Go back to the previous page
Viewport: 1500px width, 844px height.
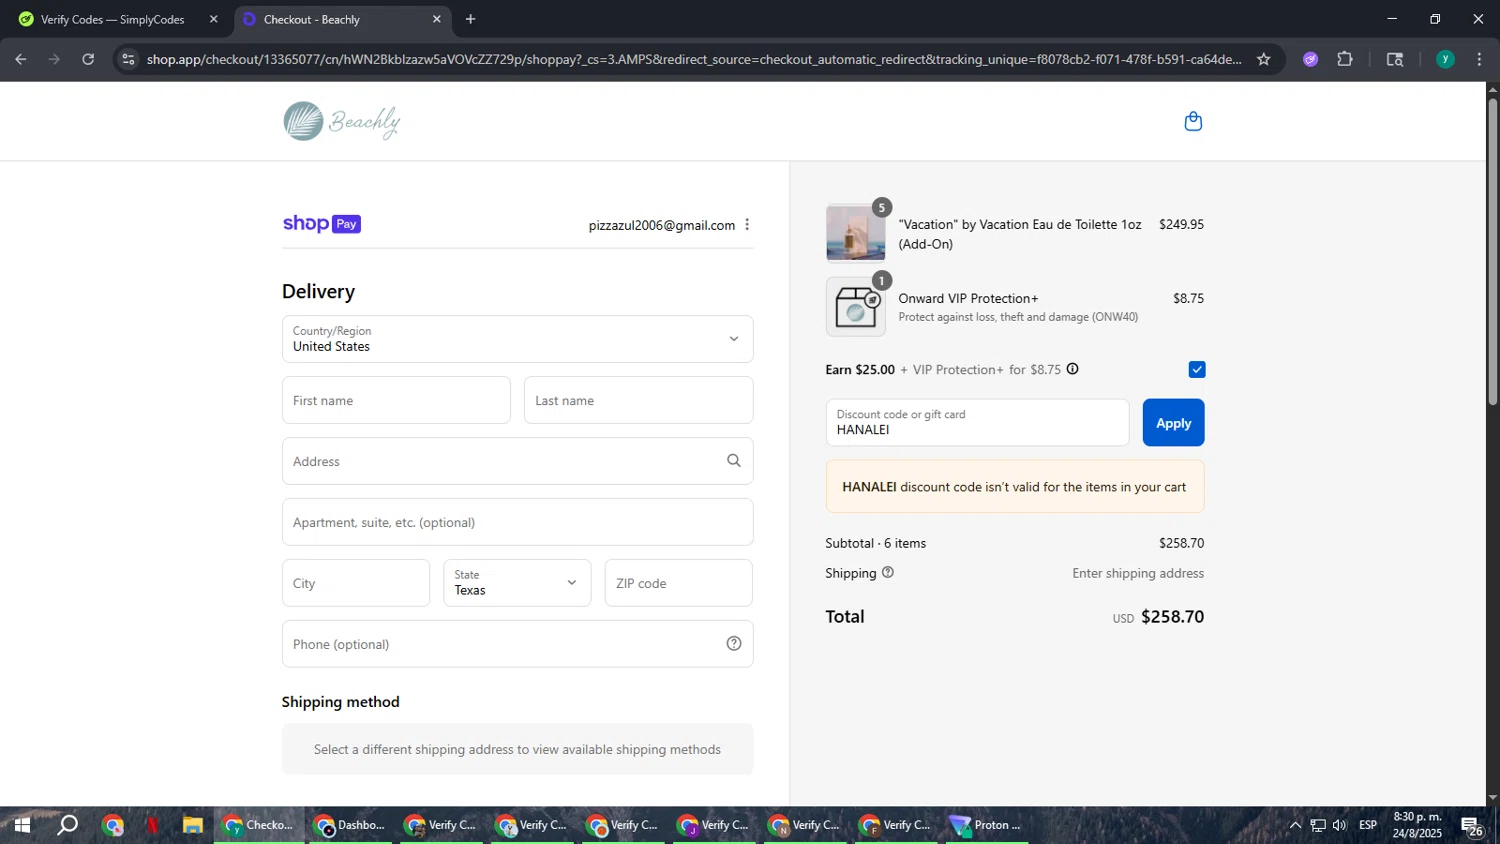[x=21, y=59]
